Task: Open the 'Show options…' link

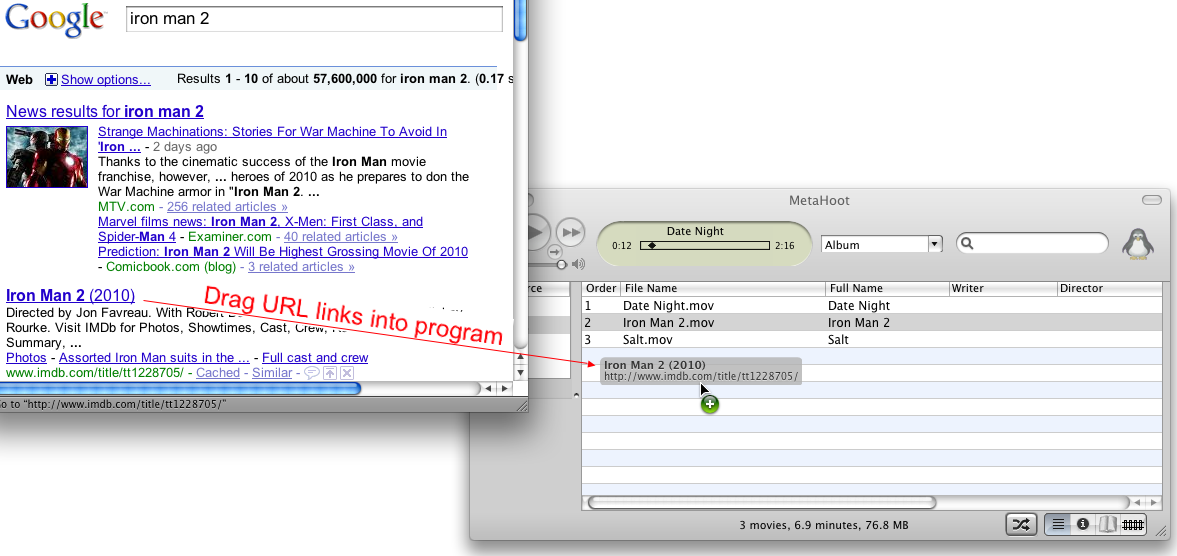Action: tap(106, 80)
